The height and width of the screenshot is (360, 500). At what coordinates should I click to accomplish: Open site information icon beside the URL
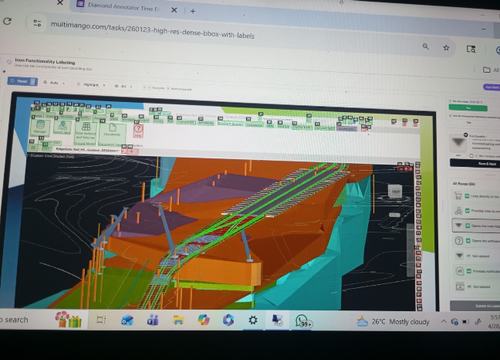click(x=37, y=23)
